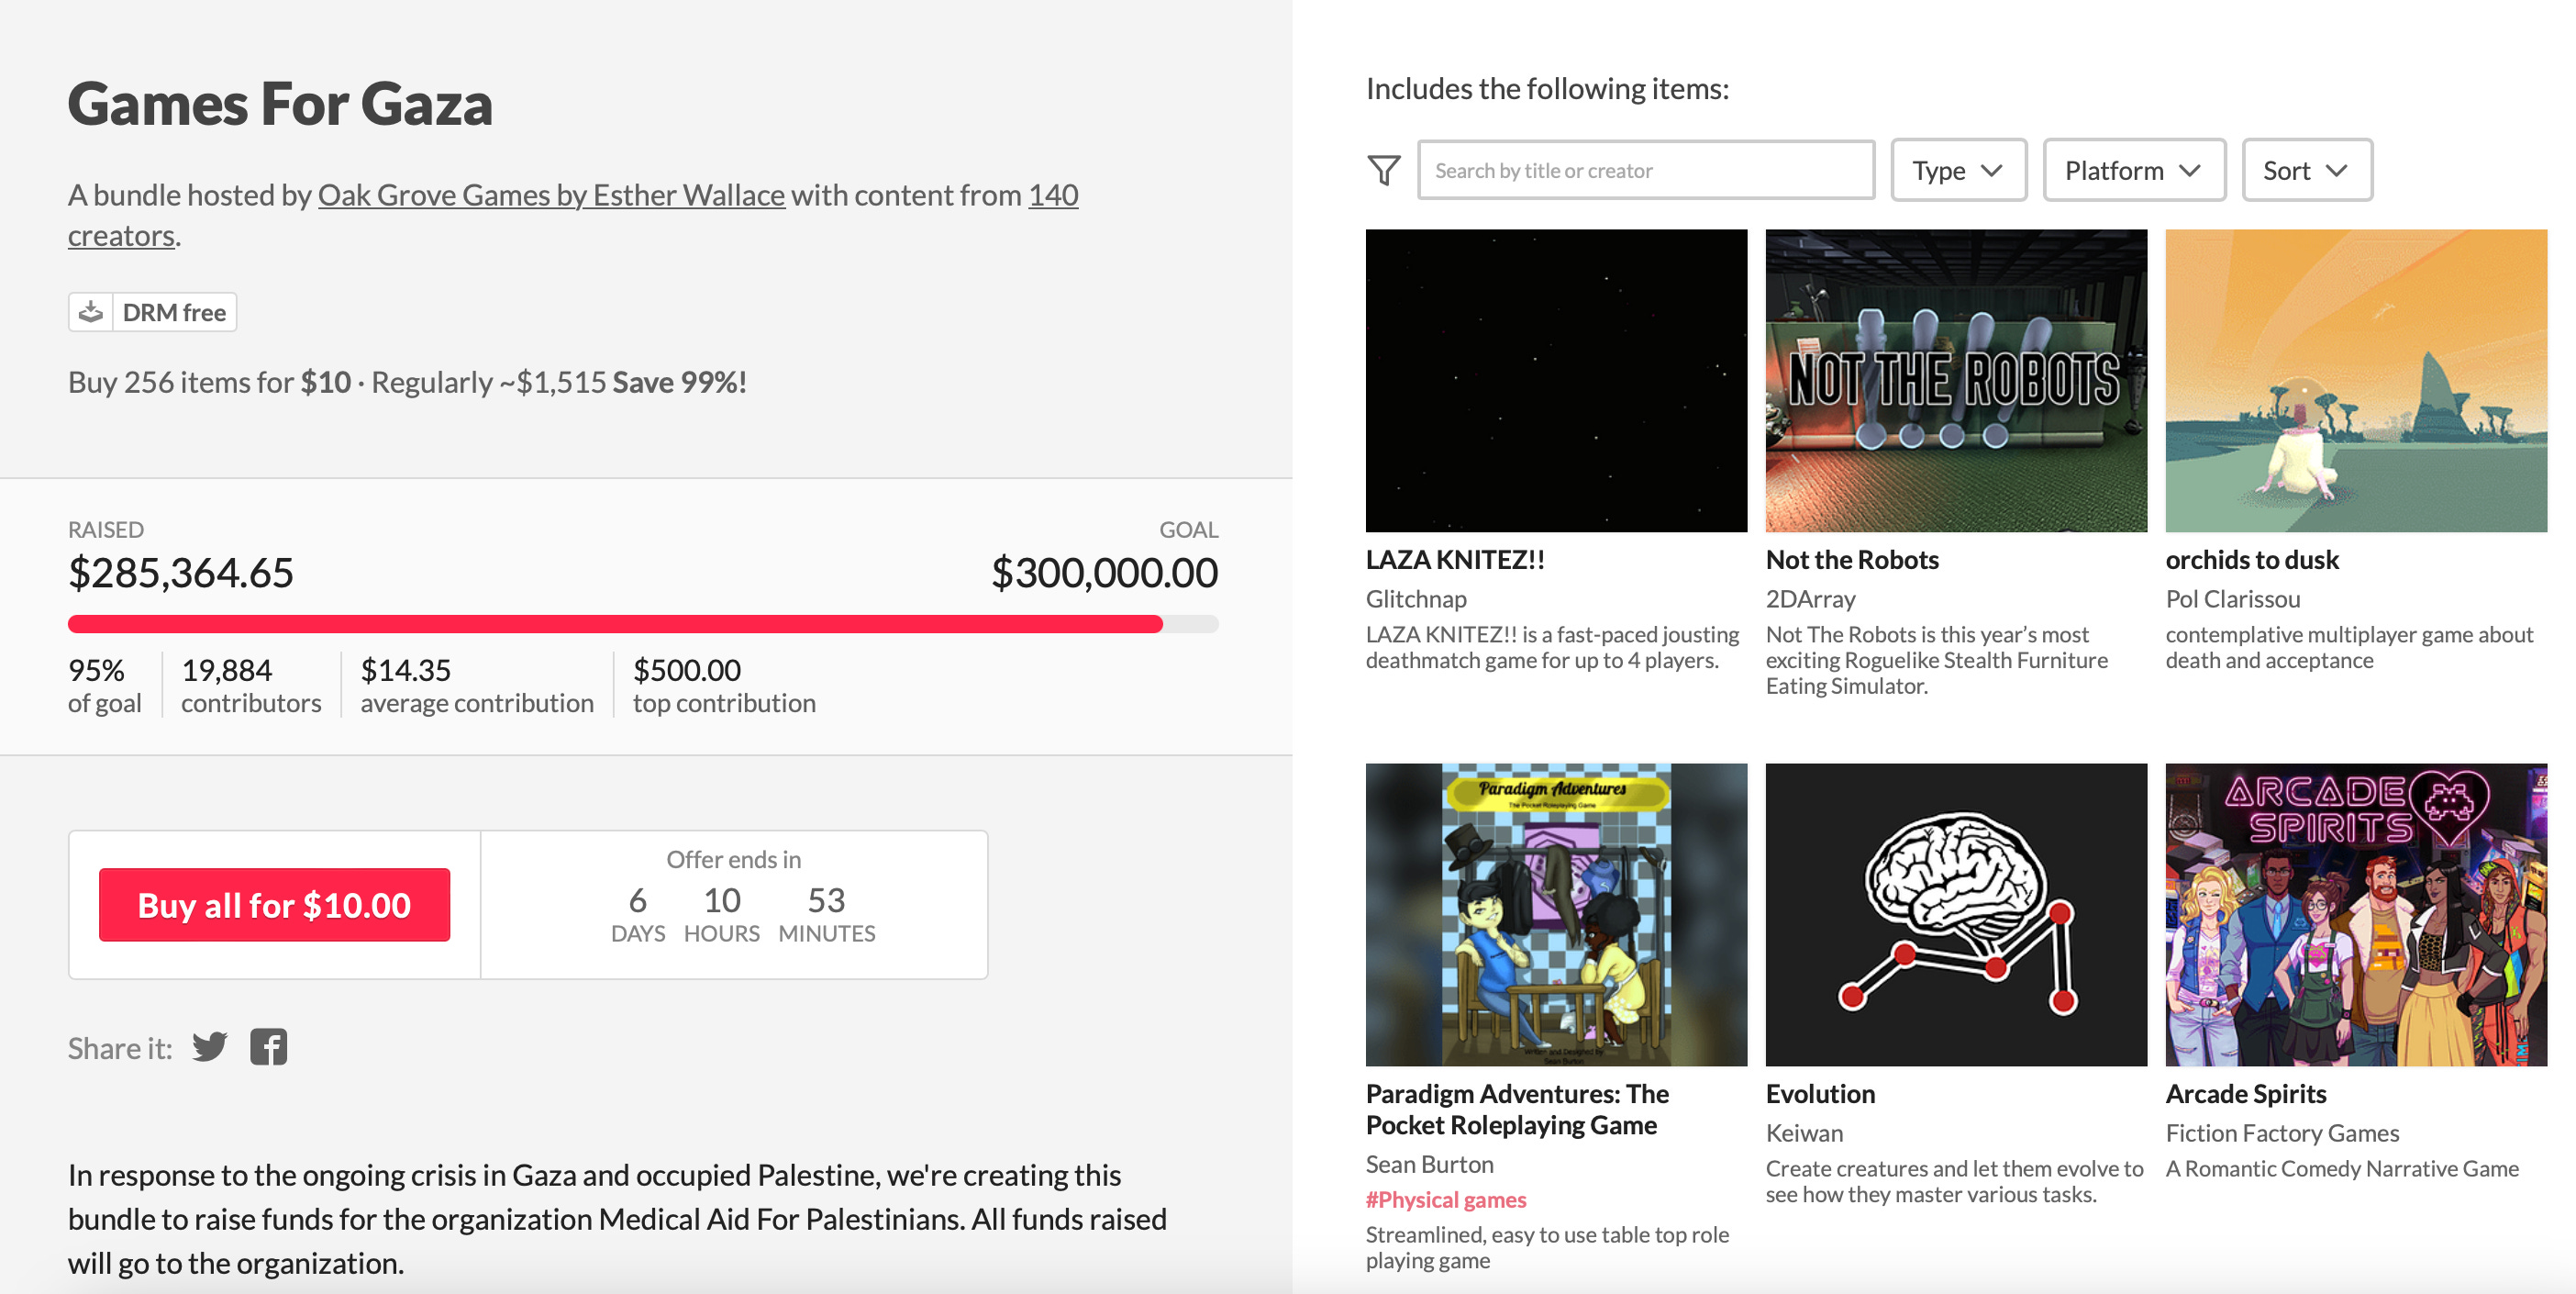Click the Medical Aid For Palestinians paragraph
This screenshot has height=1294, width=2576.
[x=617, y=1219]
